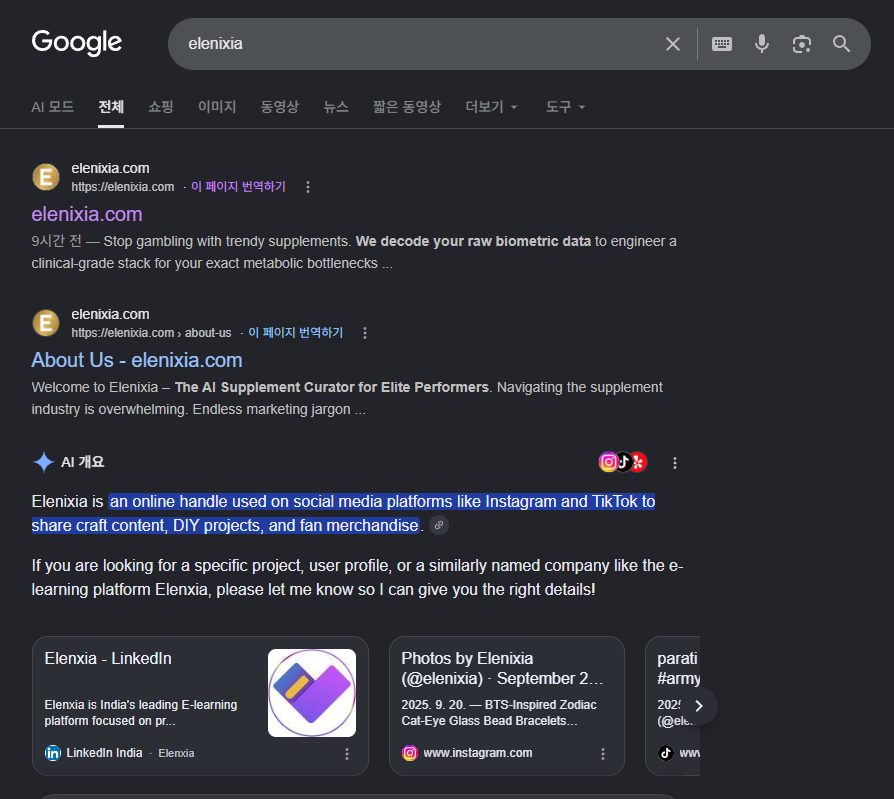Image resolution: width=894 pixels, height=799 pixels.
Task: Open the Instagram card's three-dot menu
Action: [603, 754]
